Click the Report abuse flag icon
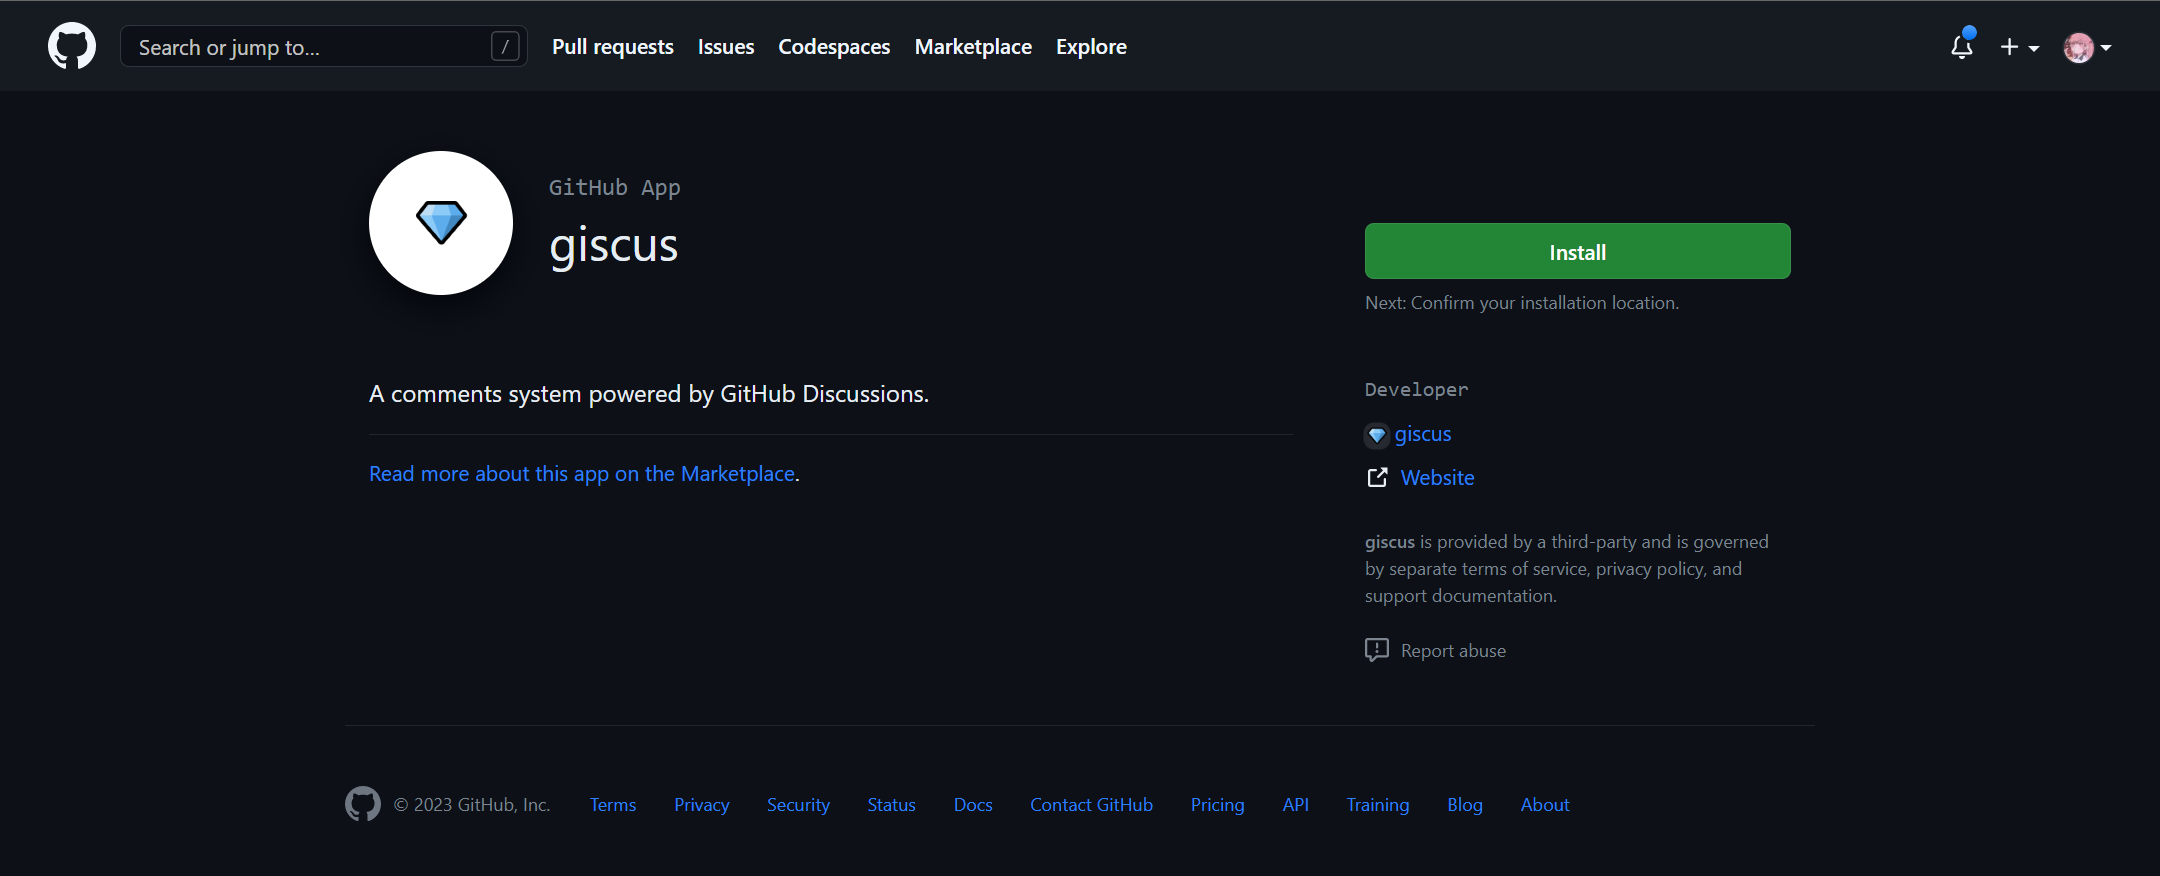2160x876 pixels. (x=1377, y=650)
